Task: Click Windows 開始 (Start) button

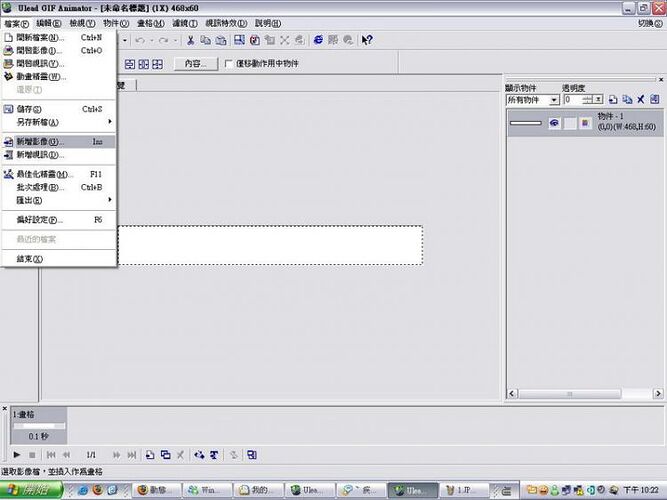Action: pyautogui.click(x=31, y=490)
